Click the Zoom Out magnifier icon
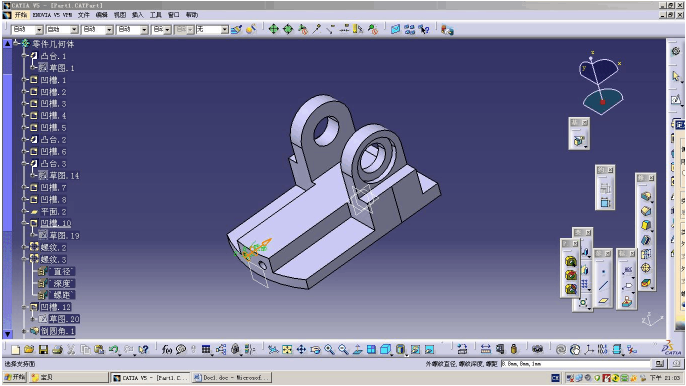 [x=343, y=349]
